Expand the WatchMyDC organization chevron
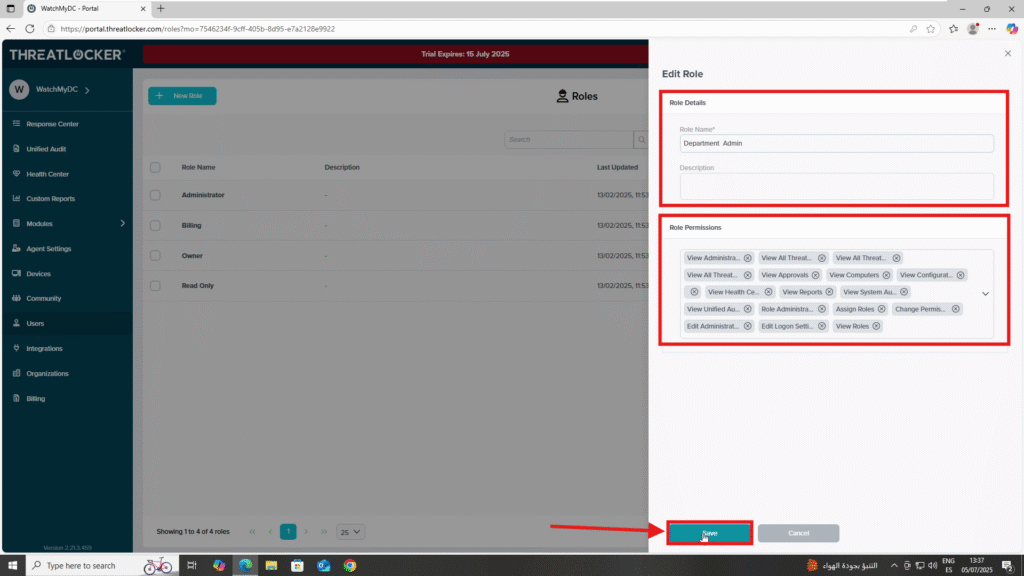This screenshot has height=576, width=1024. tap(87, 89)
